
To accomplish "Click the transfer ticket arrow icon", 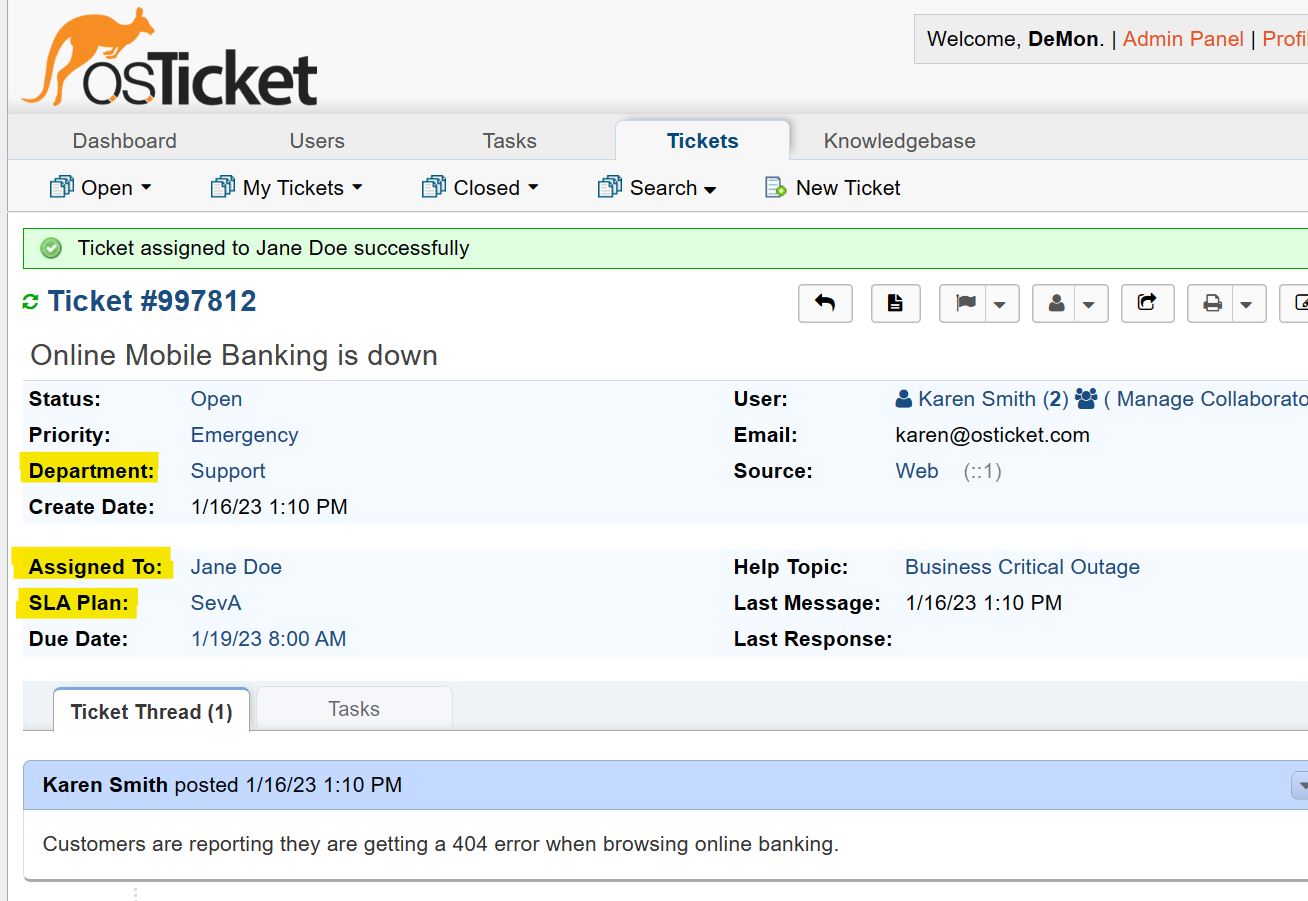I will [x=1147, y=303].
